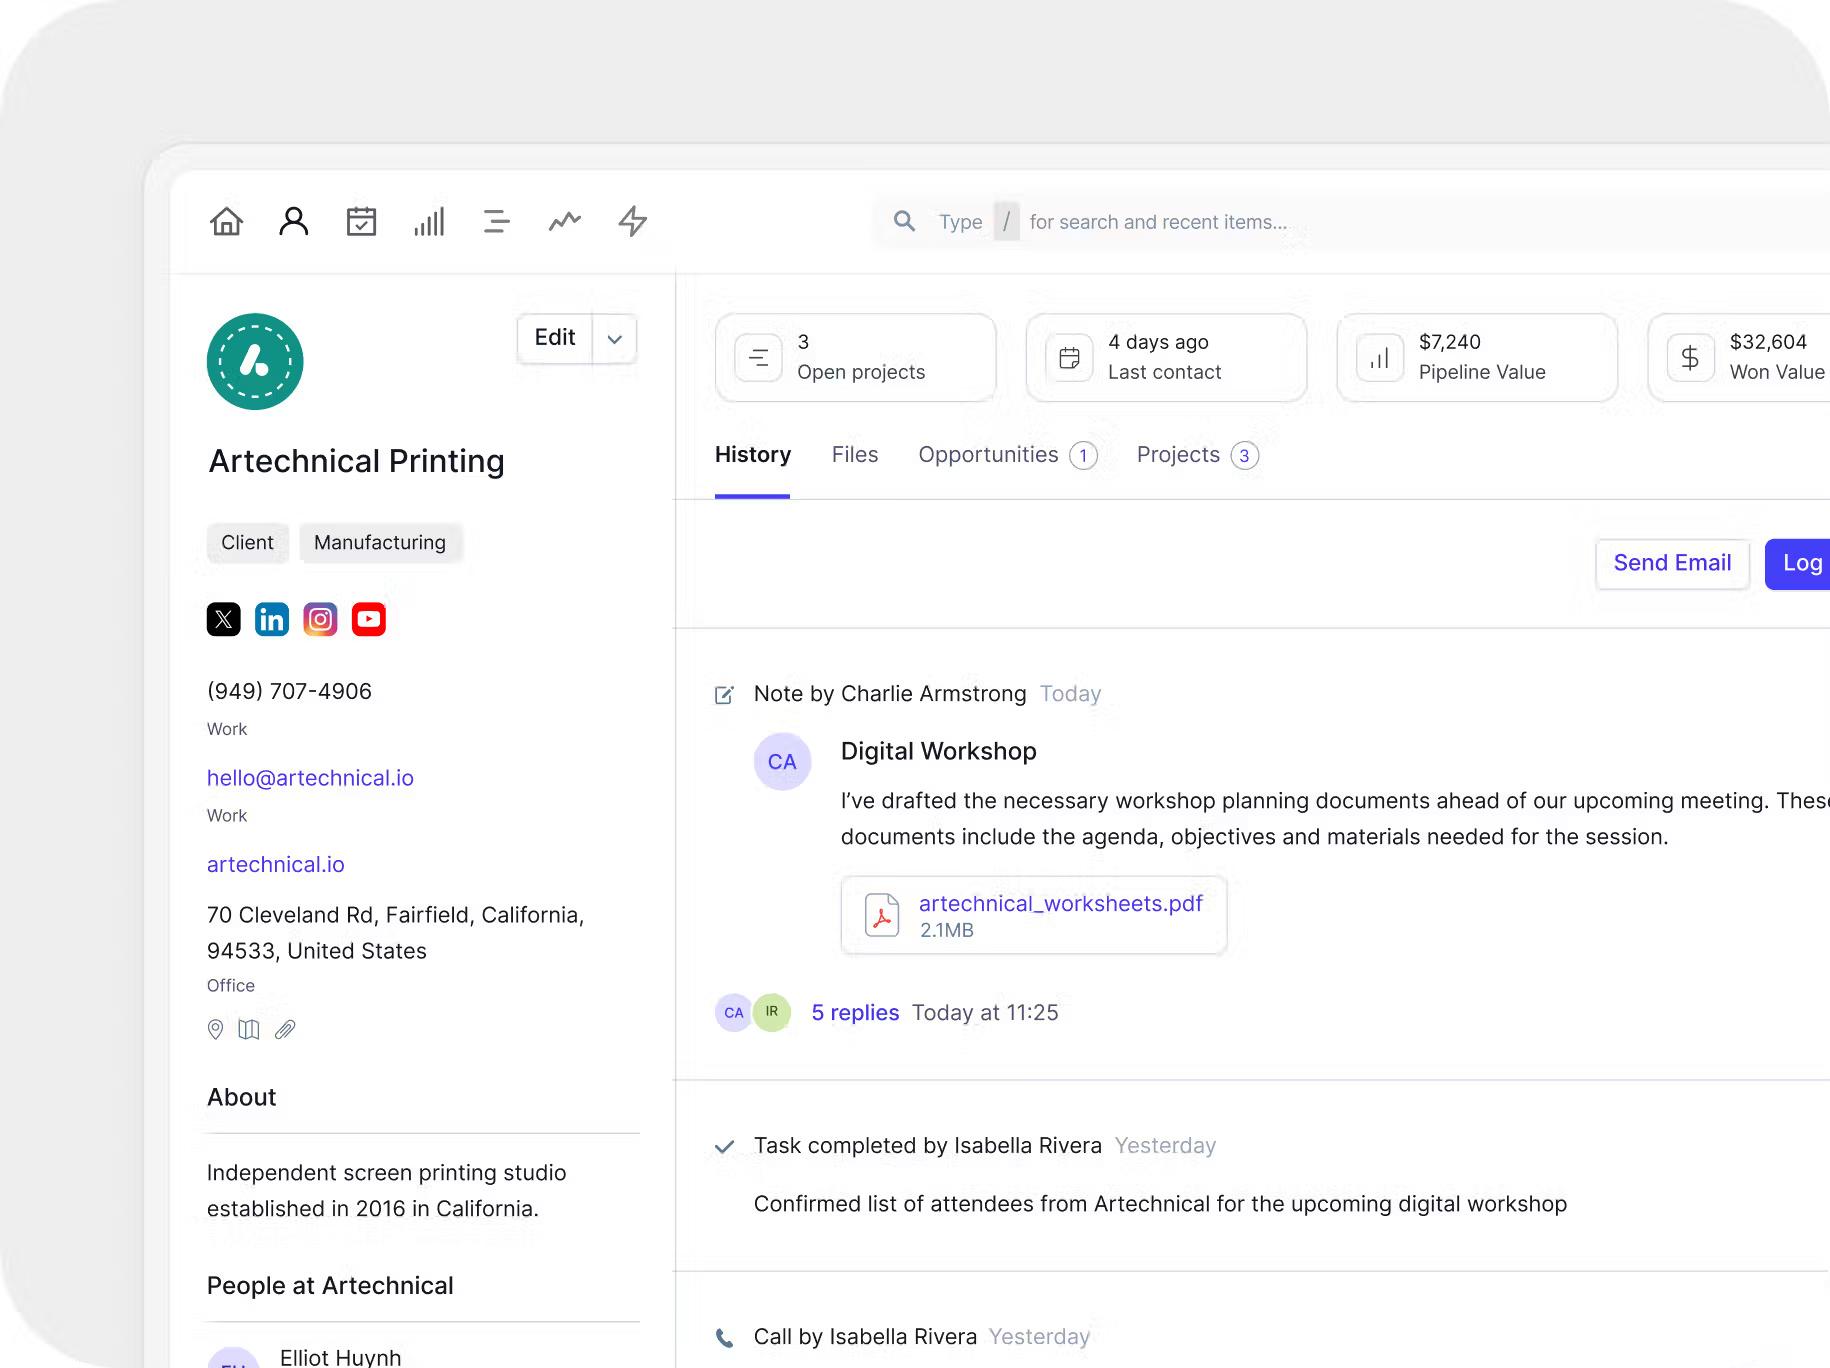This screenshot has width=1830, height=1368.
Task: Click the $7,240 pipeline value
Action: pos(1449,342)
